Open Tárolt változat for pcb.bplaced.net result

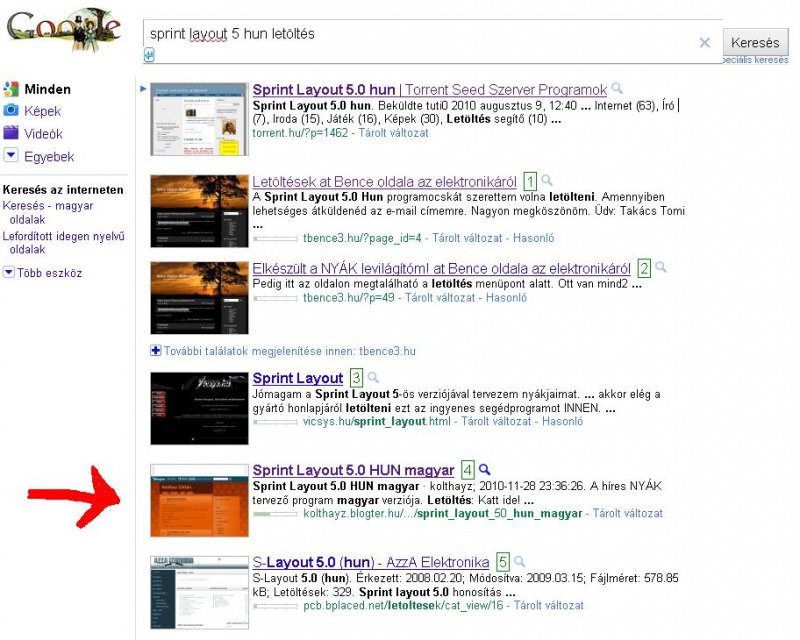(x=548, y=605)
